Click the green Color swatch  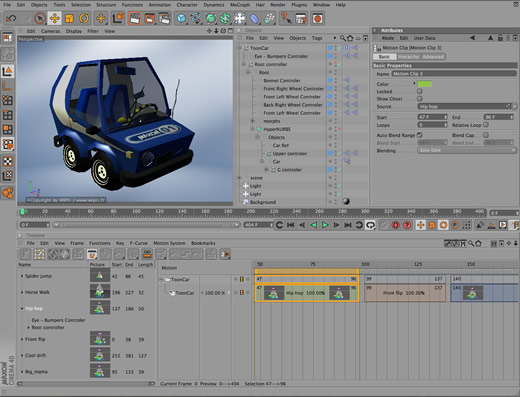point(424,84)
